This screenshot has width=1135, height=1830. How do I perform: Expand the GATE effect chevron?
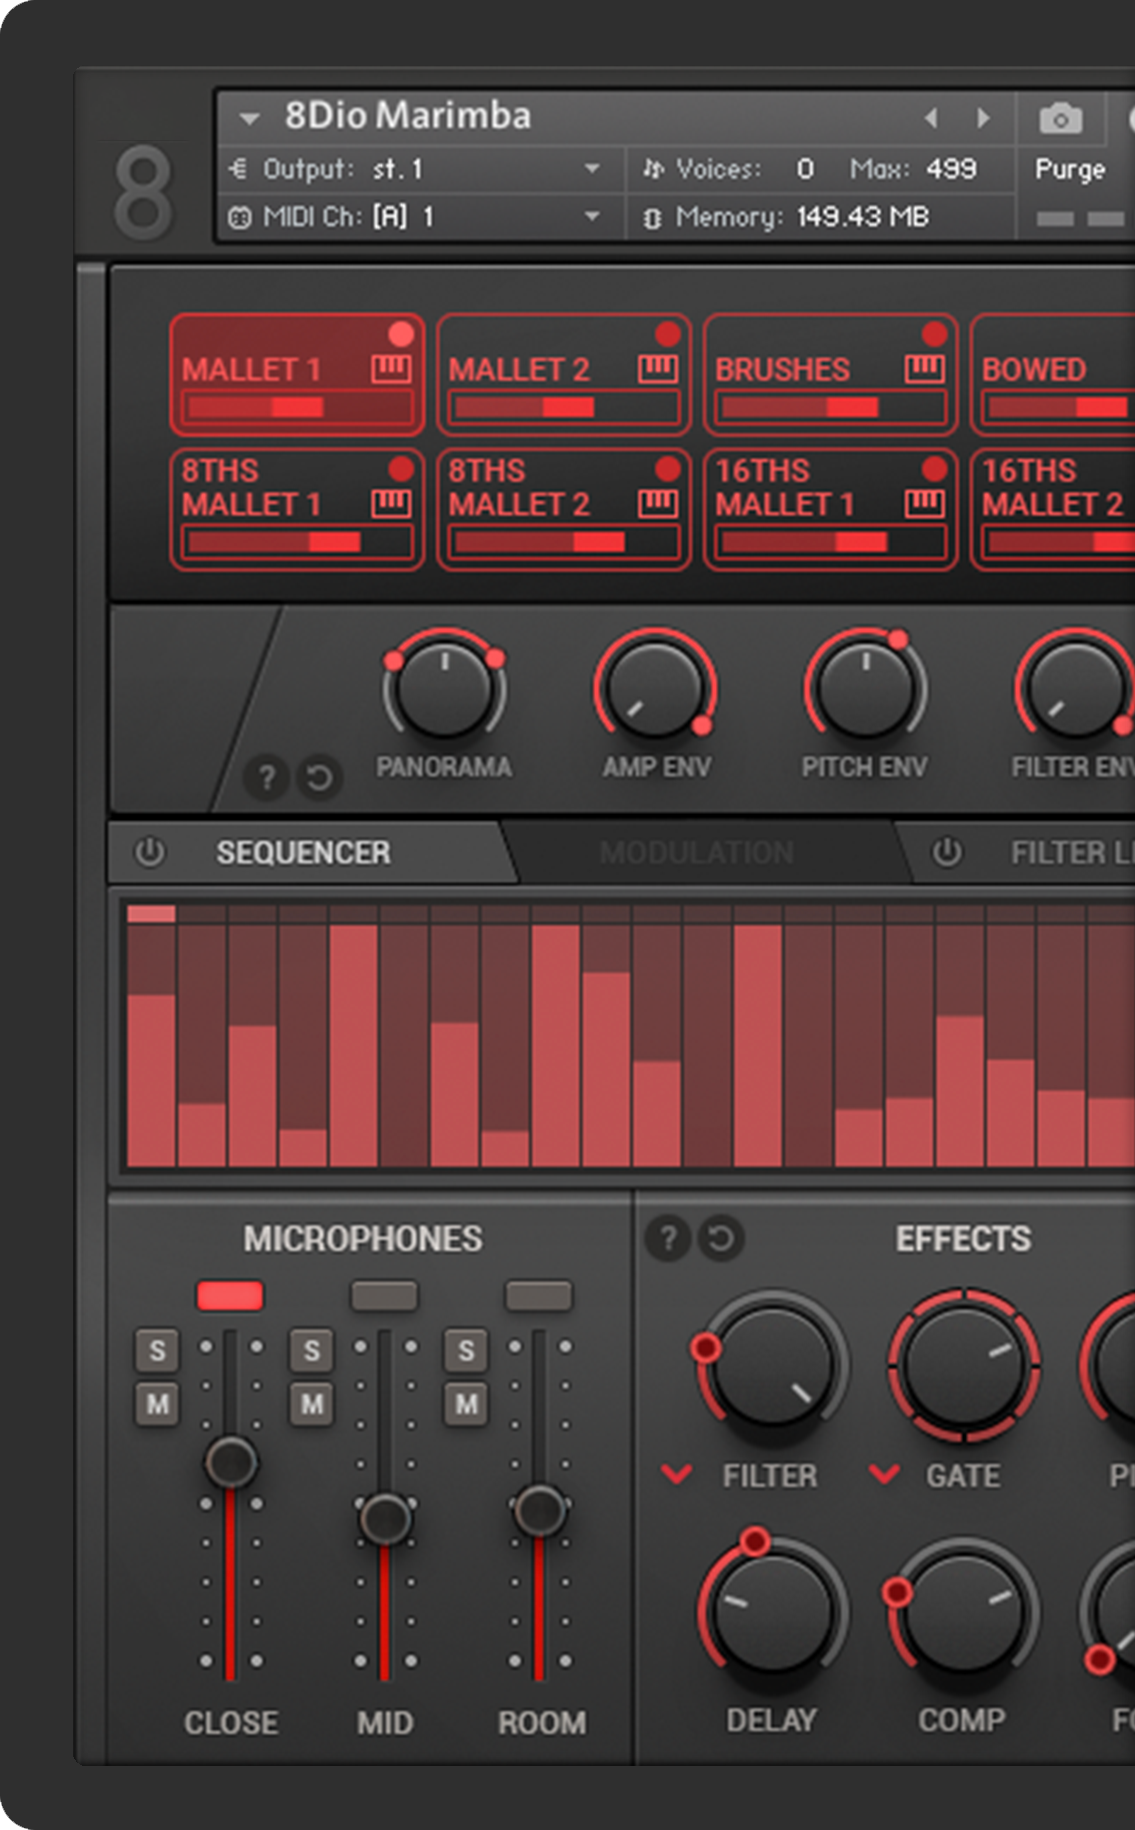pos(884,1474)
